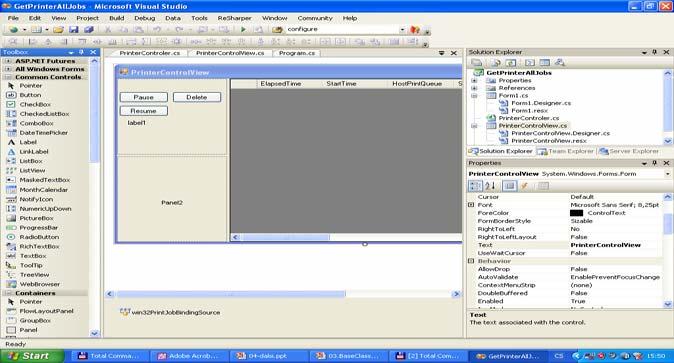674x363 pixels.
Task: Click the Undo arrow icon
Action: point(157,30)
